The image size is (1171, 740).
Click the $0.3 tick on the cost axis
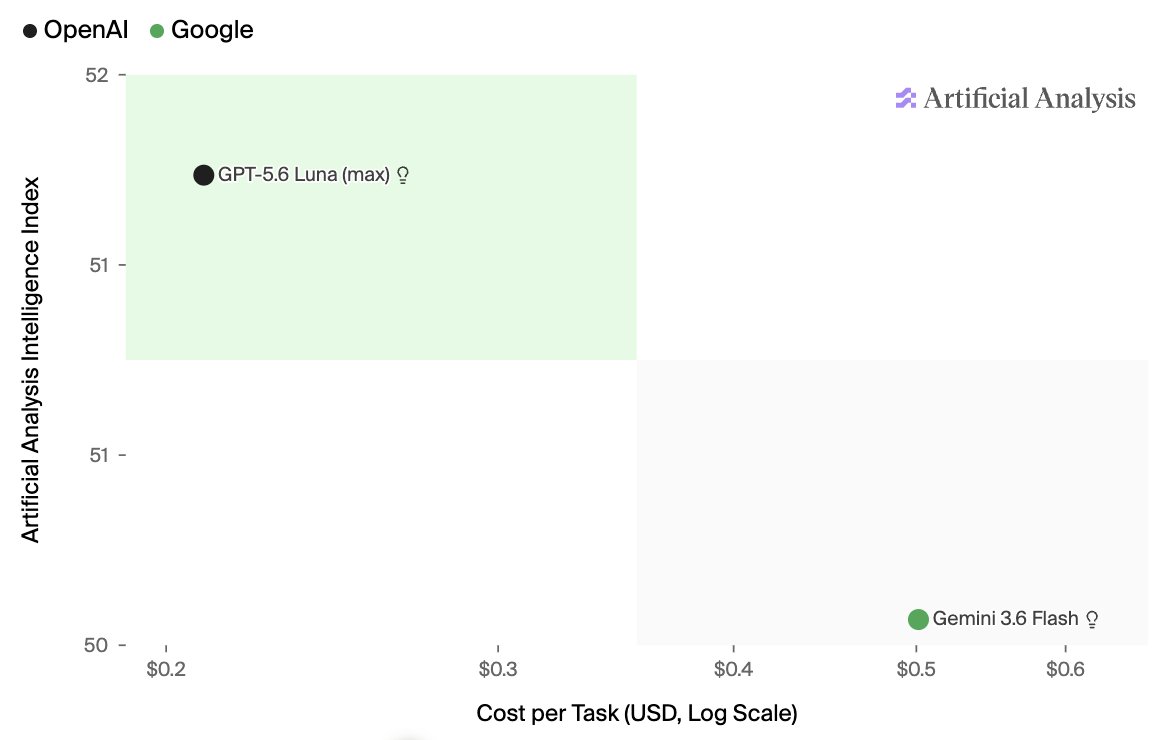(498, 668)
